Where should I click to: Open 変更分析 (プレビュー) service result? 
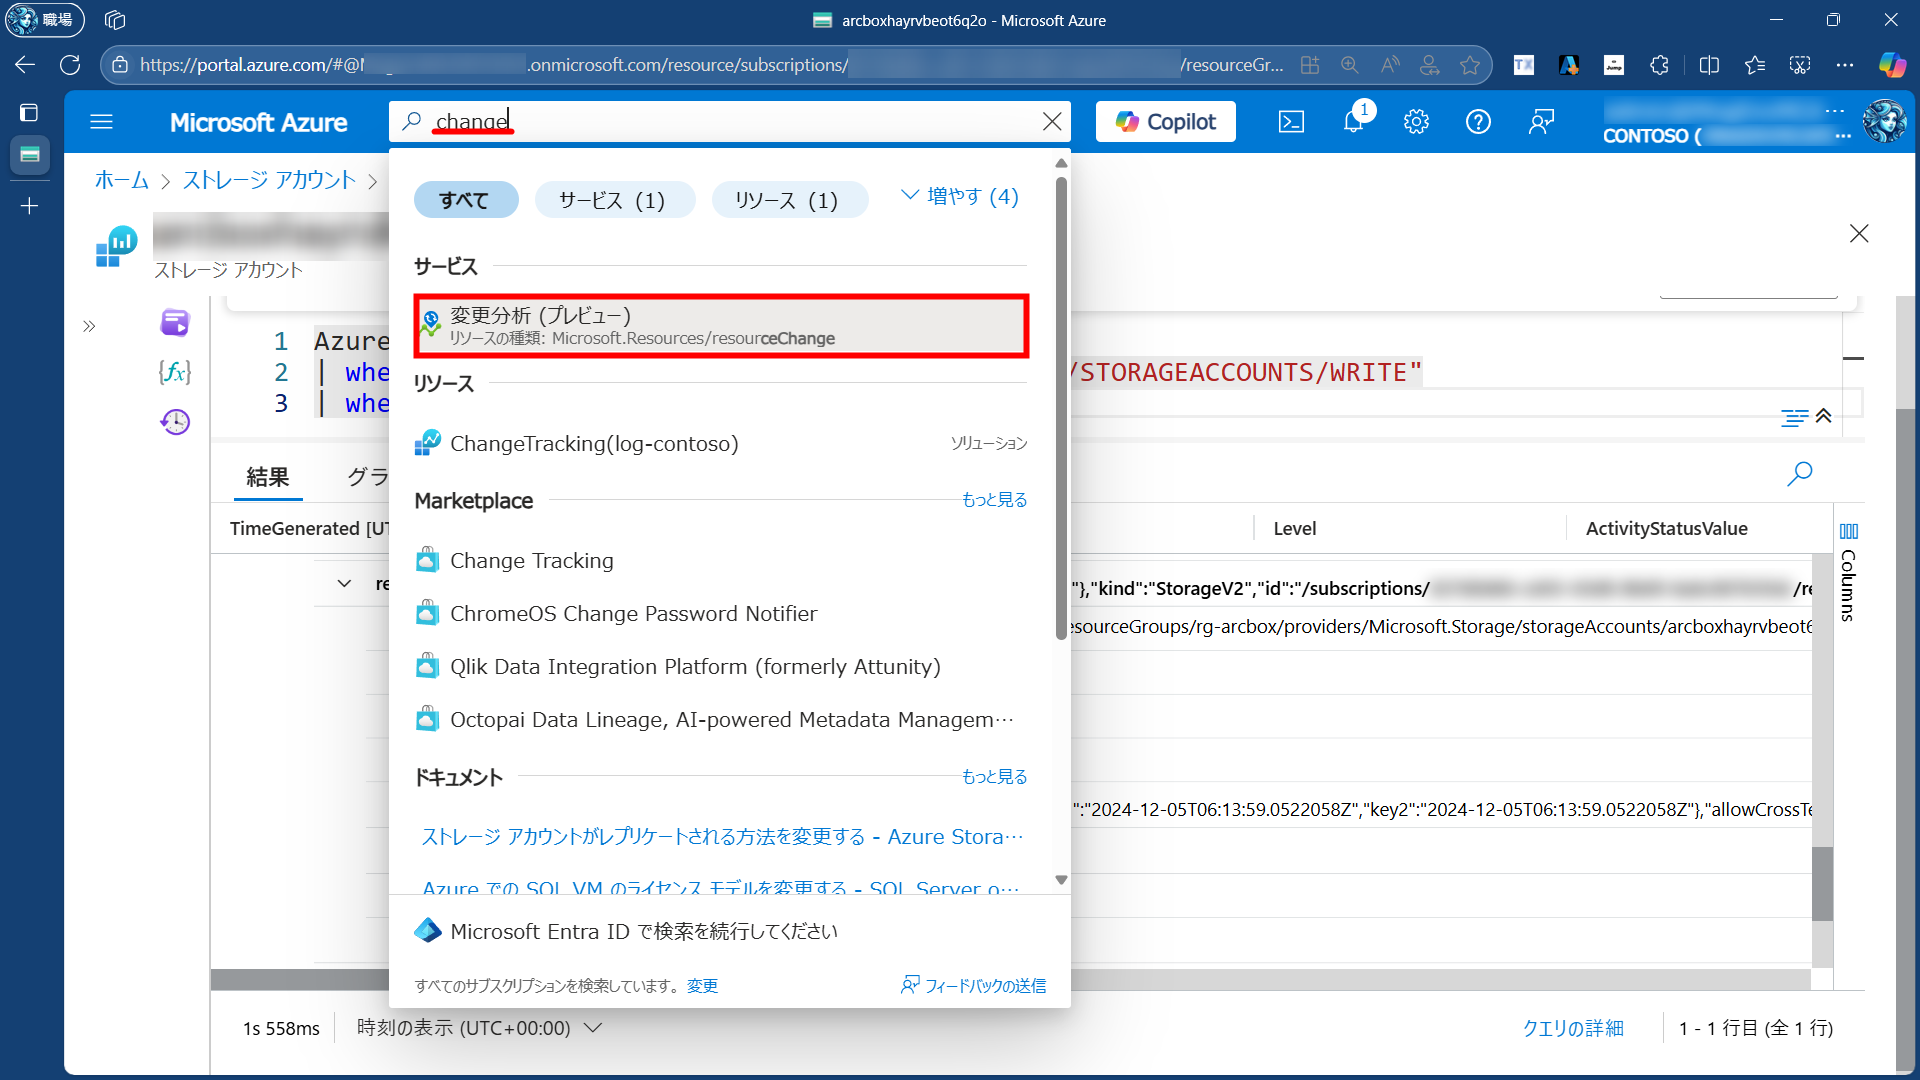720,326
